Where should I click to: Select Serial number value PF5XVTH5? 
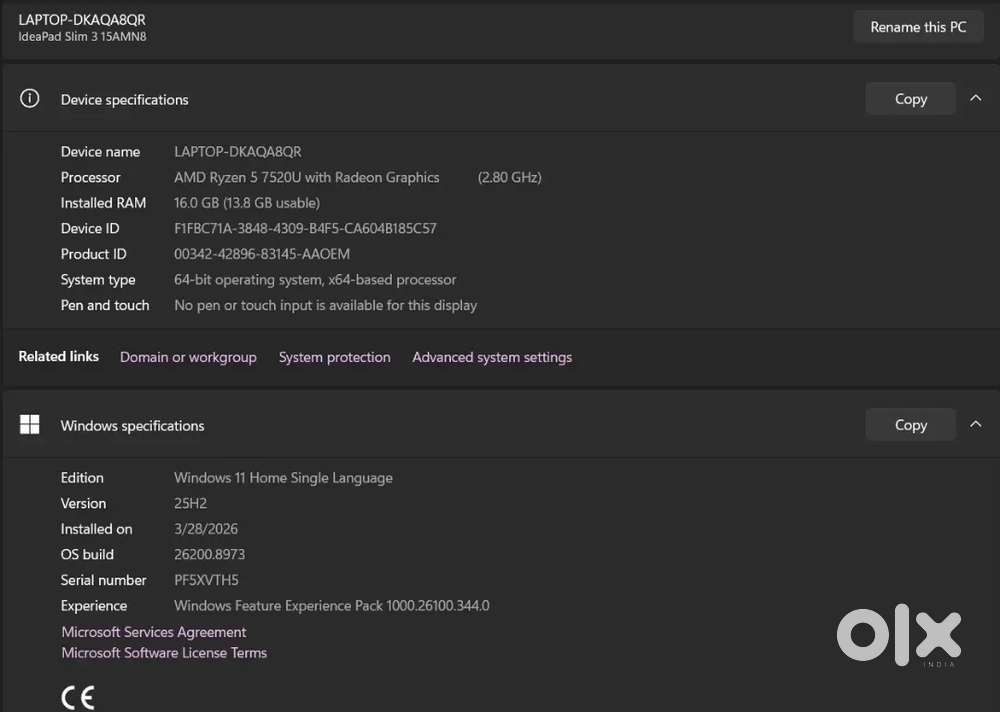tap(206, 580)
